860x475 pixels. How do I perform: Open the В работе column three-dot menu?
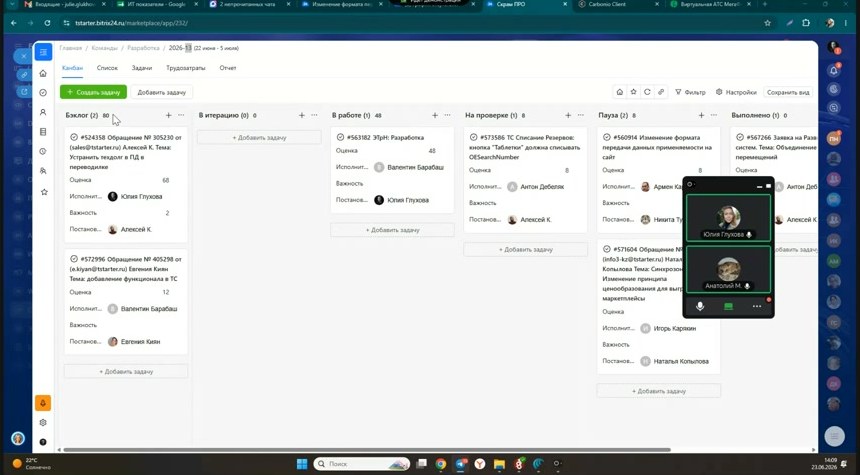[x=448, y=115]
